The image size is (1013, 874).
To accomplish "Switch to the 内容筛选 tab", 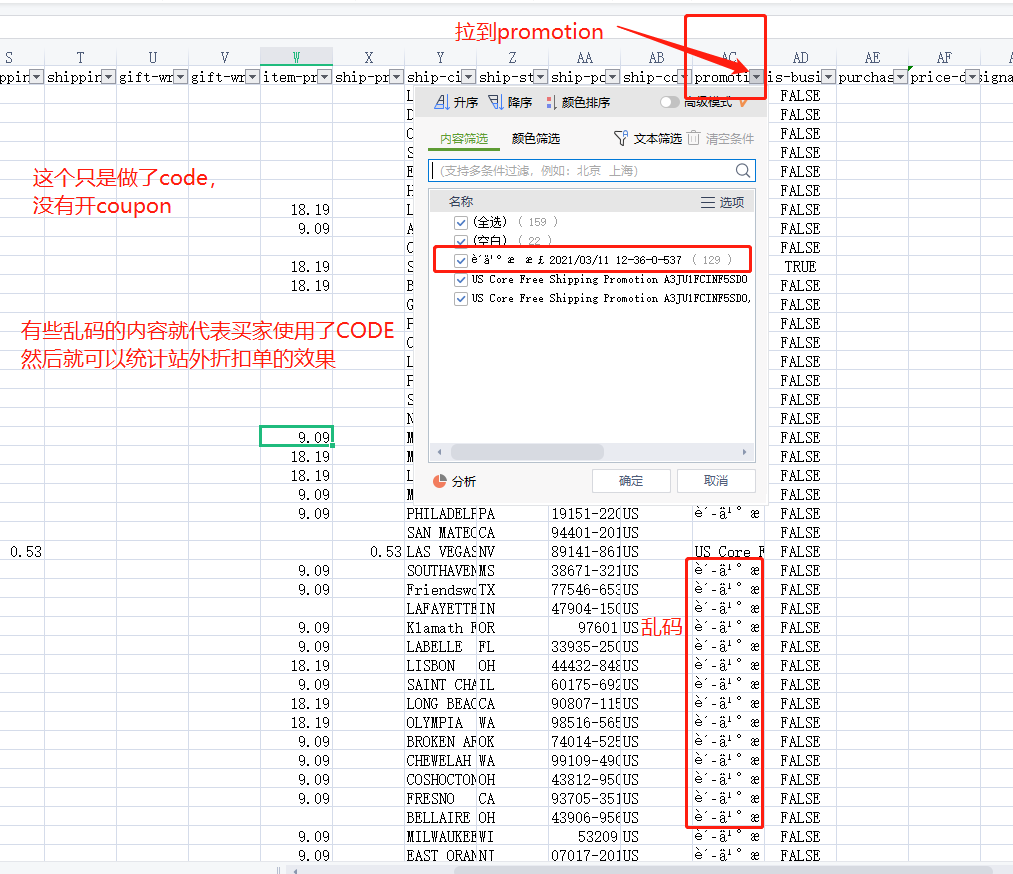I will pos(464,139).
